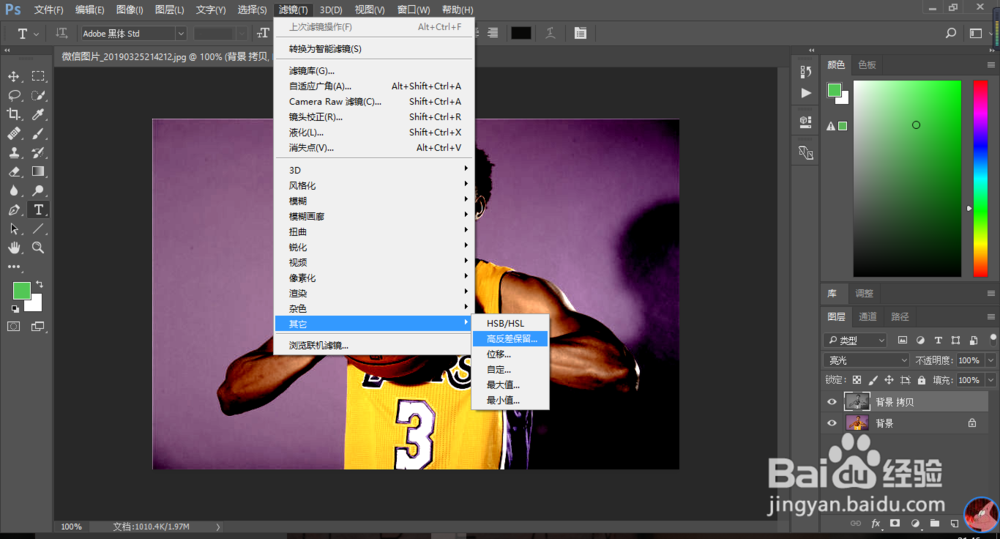
Task: Select the Eyedropper tool
Action: (38, 115)
